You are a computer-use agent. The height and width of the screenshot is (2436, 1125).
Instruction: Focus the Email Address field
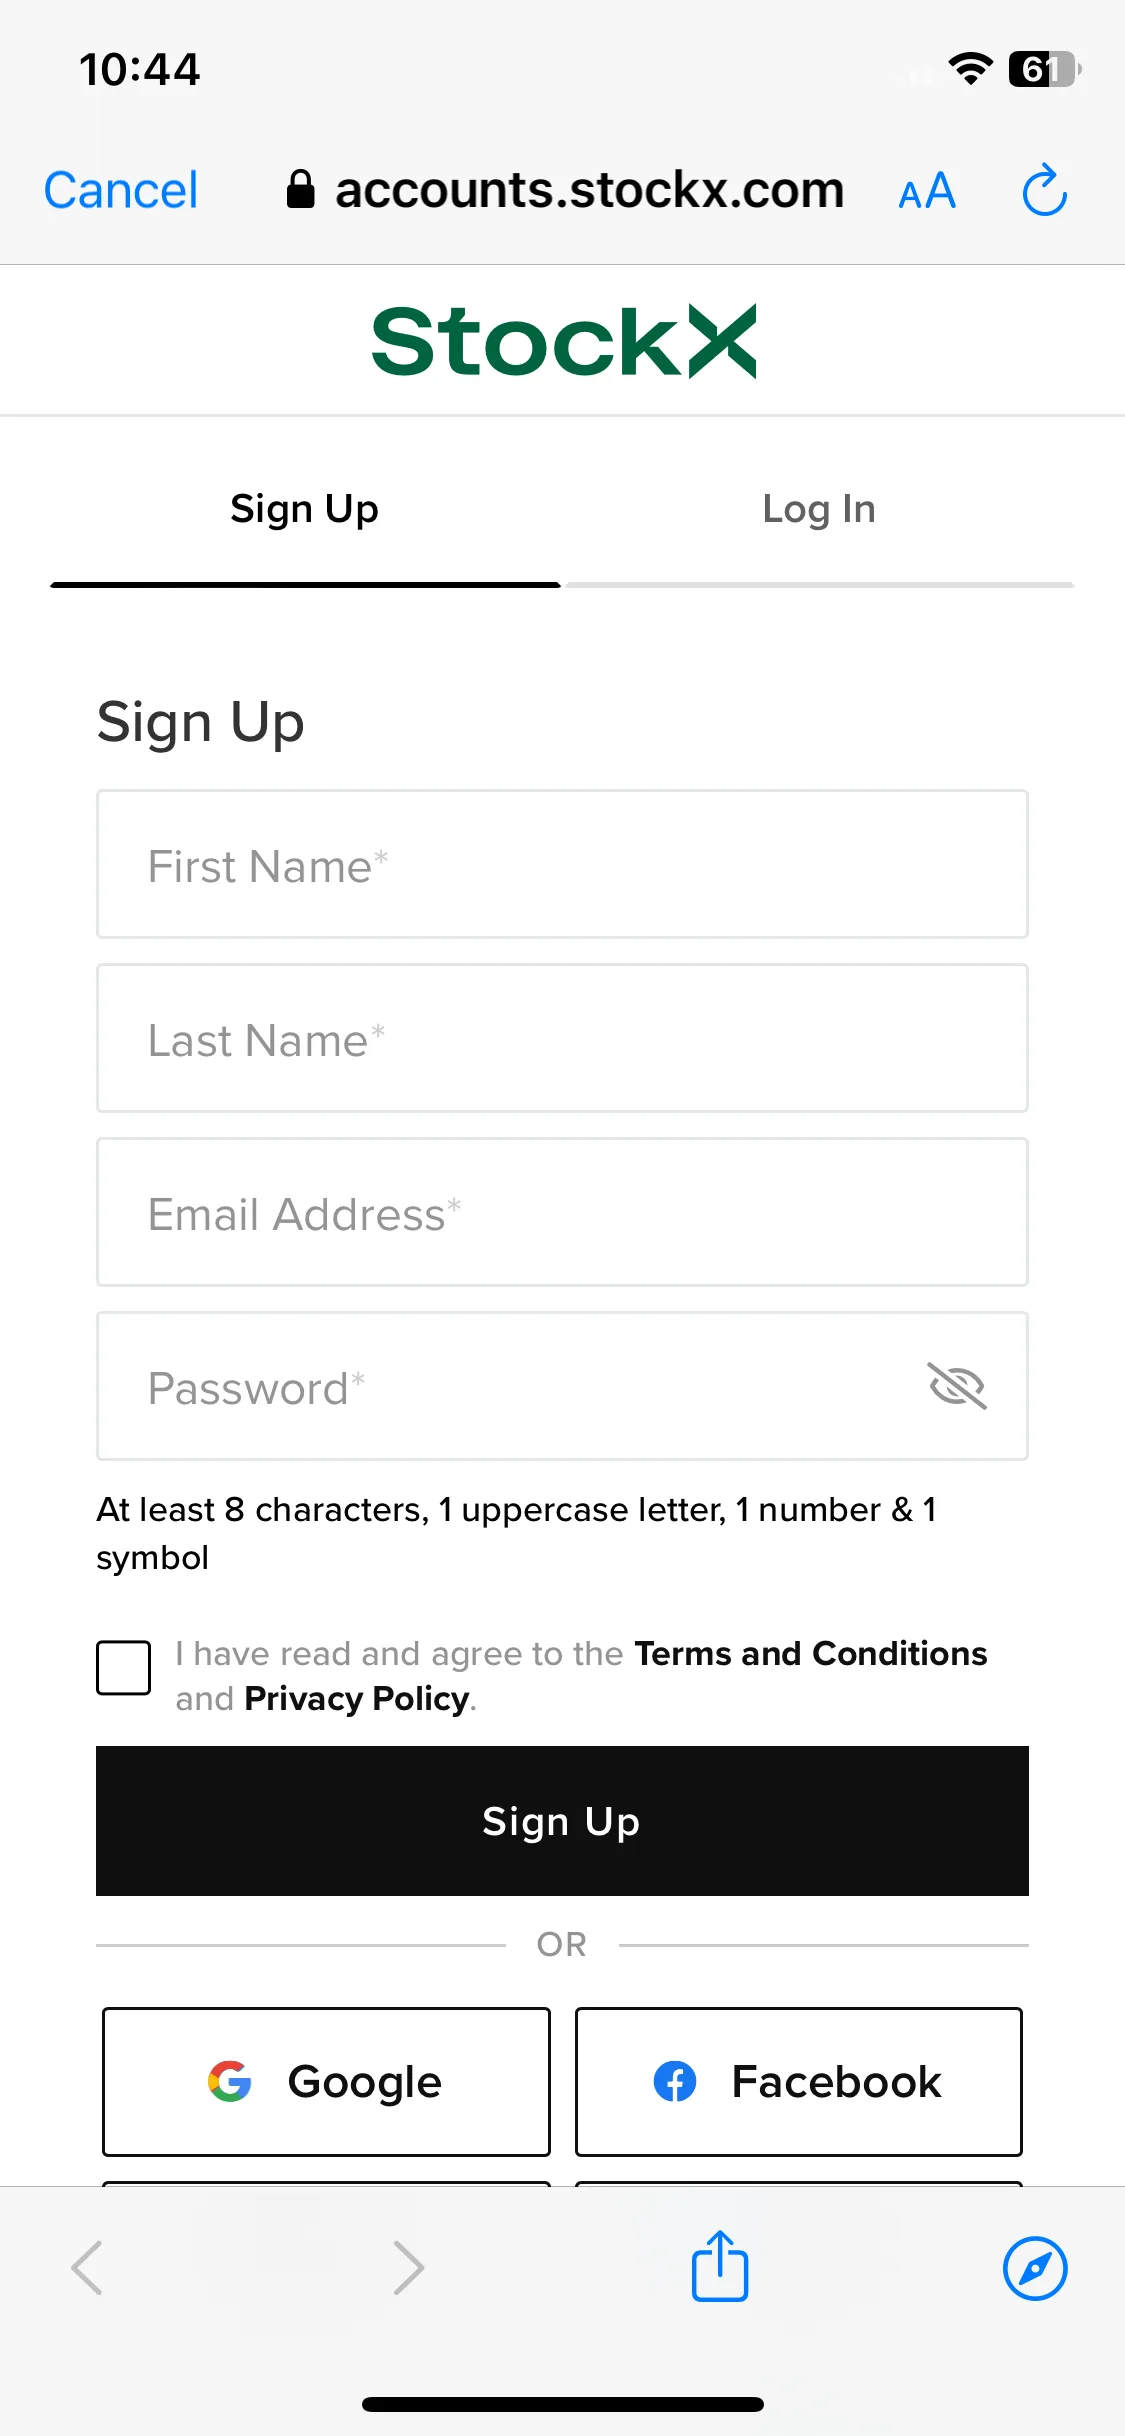[x=562, y=1212]
